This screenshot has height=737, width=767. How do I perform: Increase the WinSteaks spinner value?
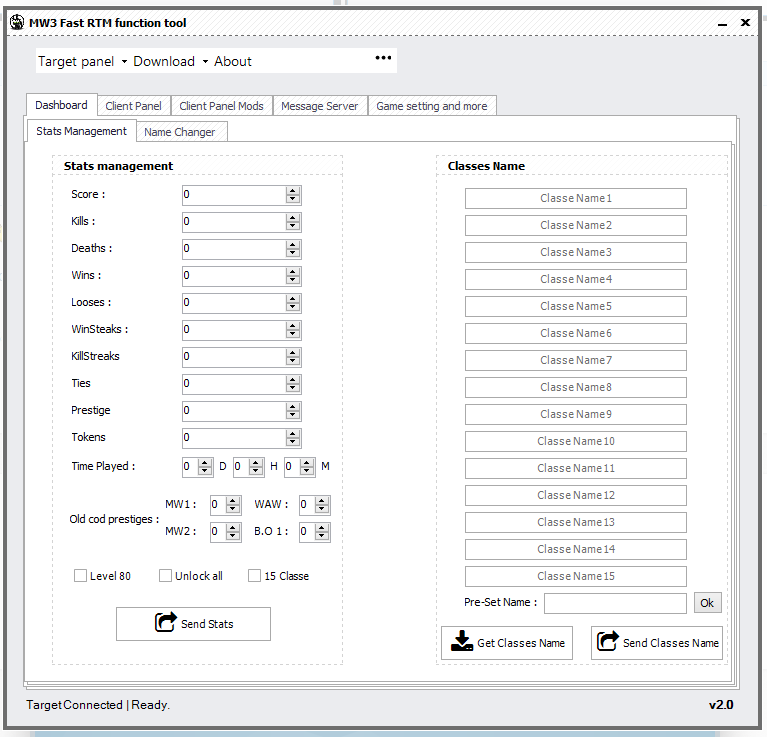click(293, 326)
